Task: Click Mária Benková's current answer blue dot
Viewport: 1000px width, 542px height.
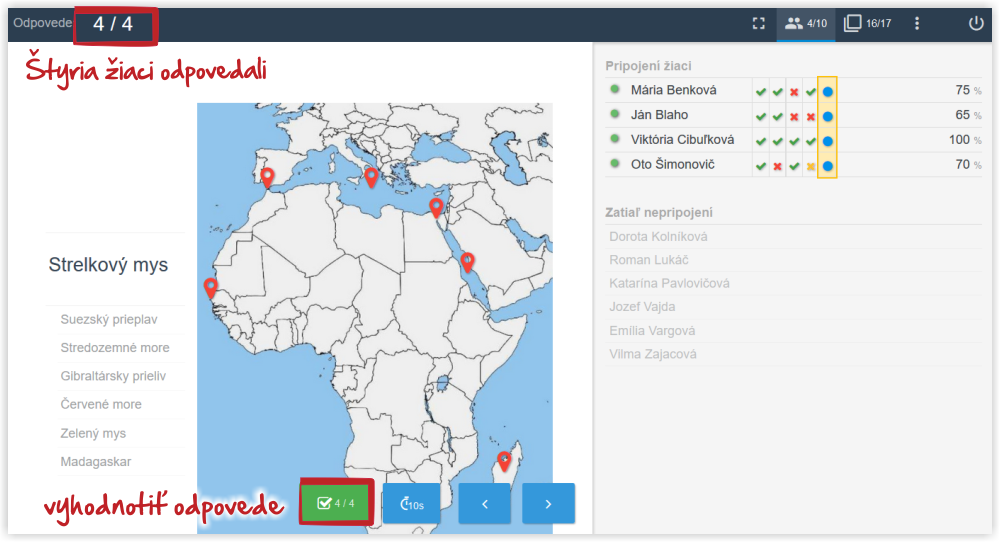Action: coord(828,91)
